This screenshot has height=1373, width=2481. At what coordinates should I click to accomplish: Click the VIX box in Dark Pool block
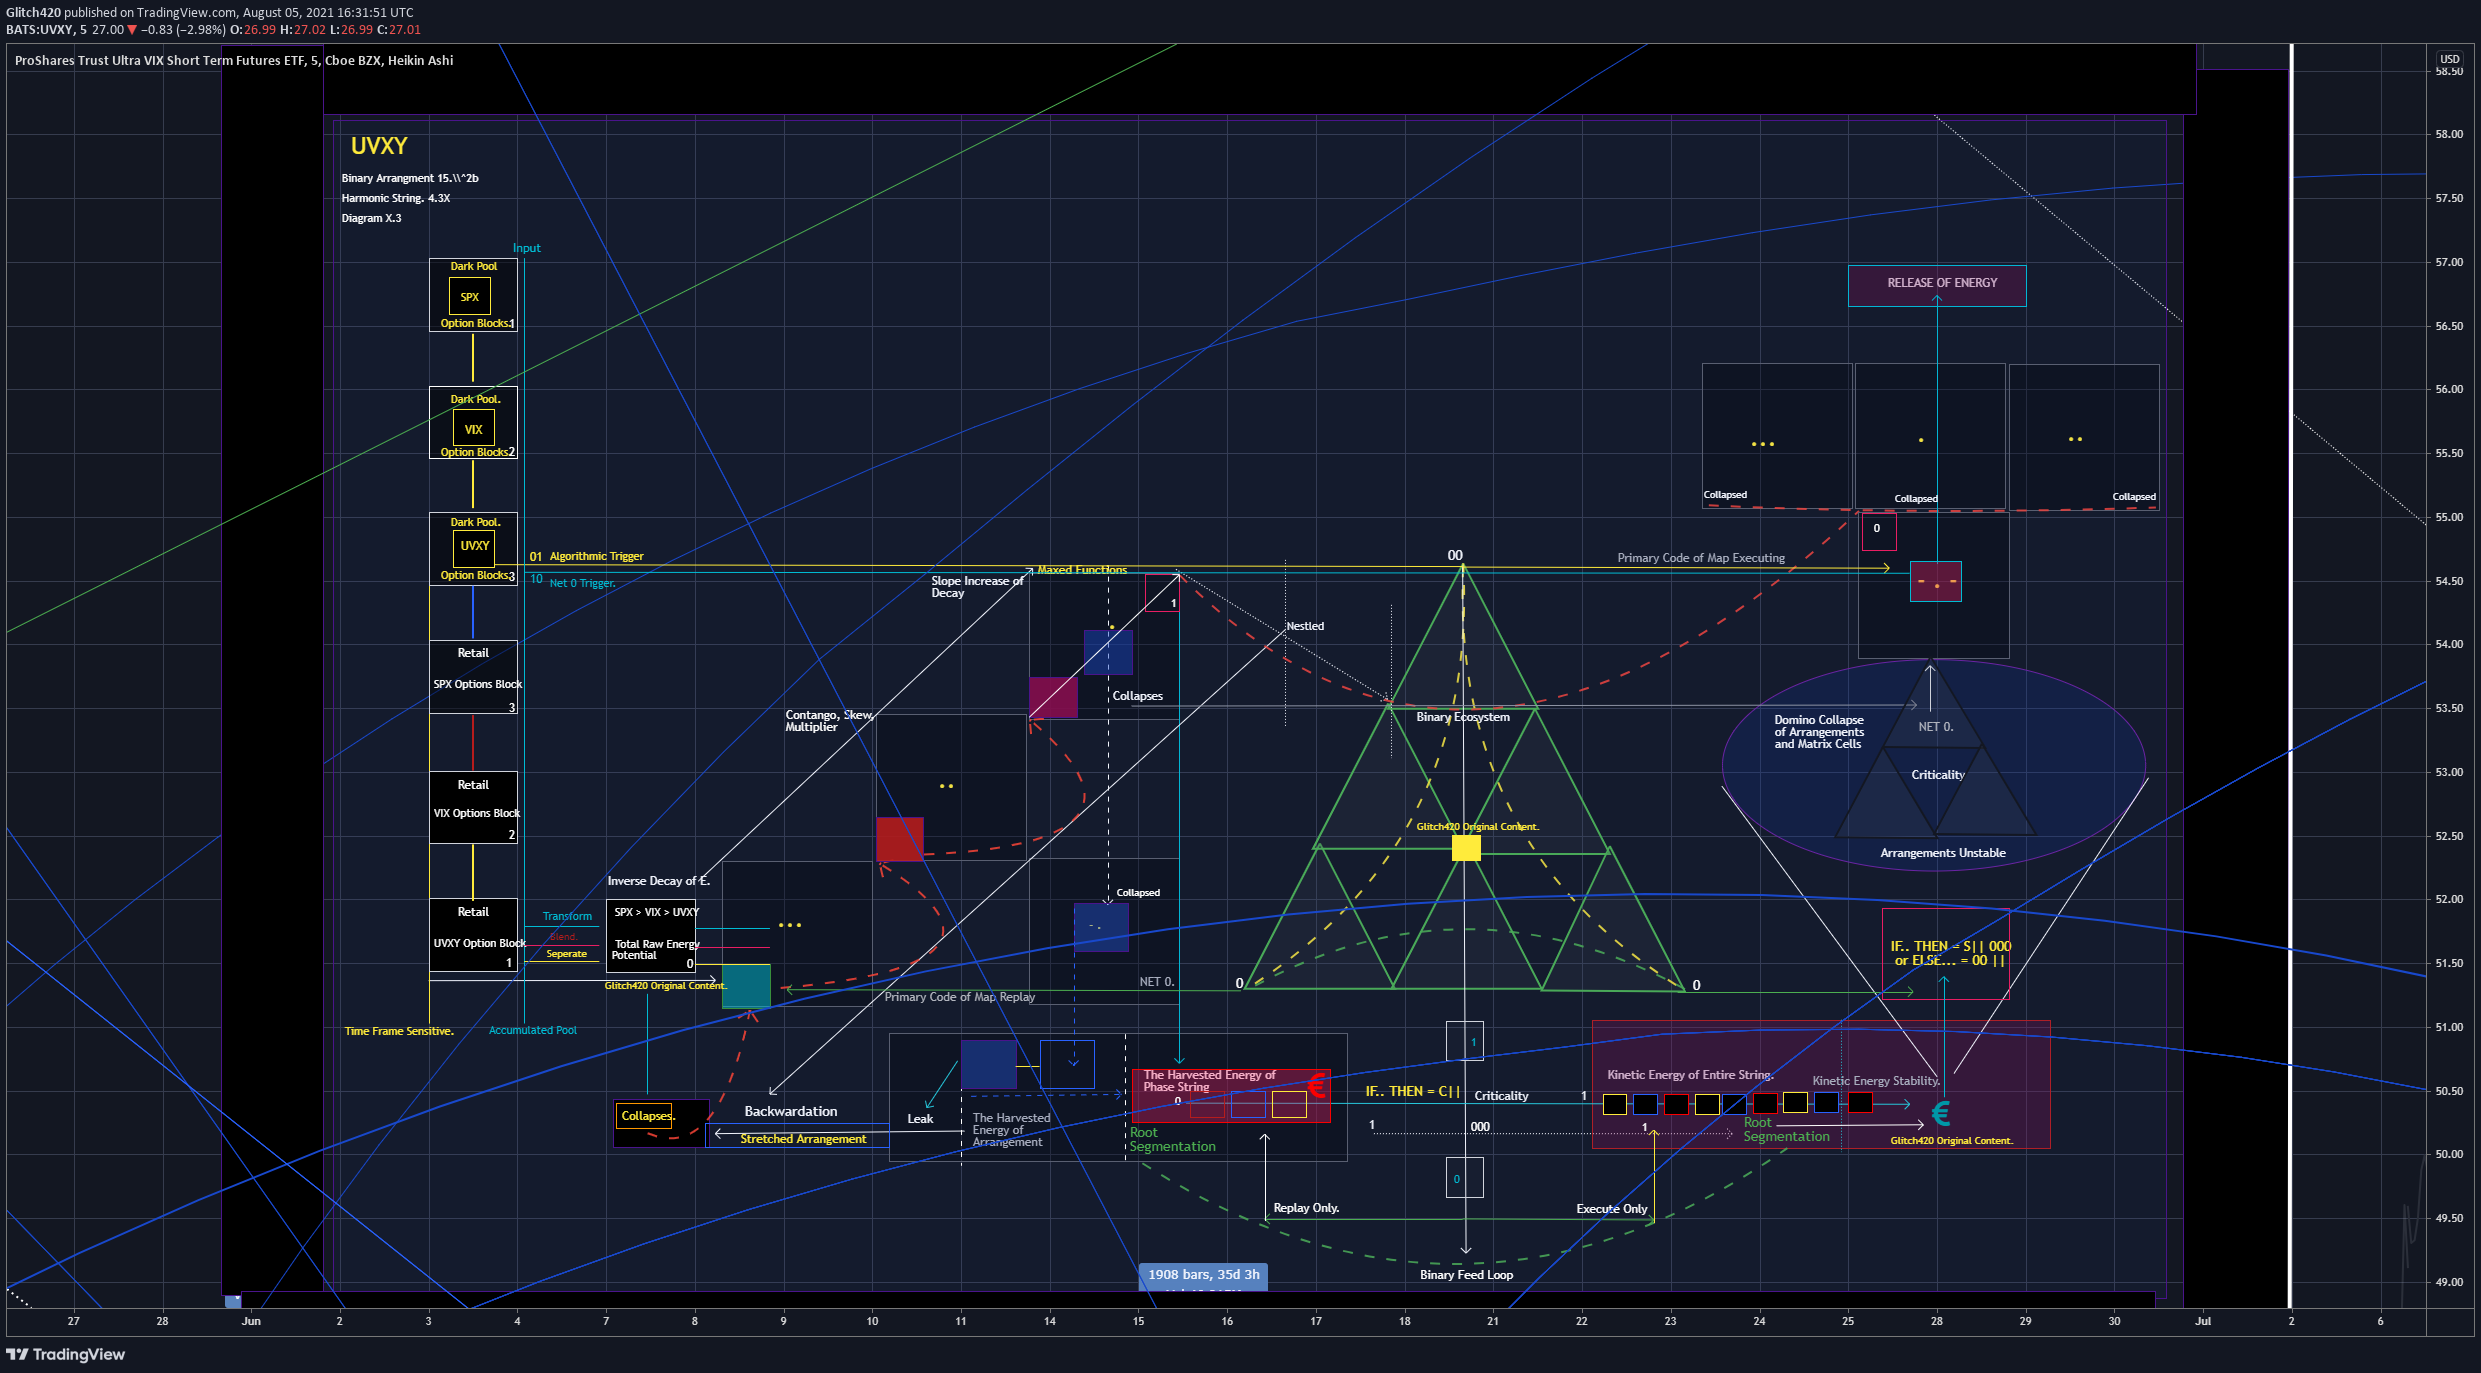[473, 429]
